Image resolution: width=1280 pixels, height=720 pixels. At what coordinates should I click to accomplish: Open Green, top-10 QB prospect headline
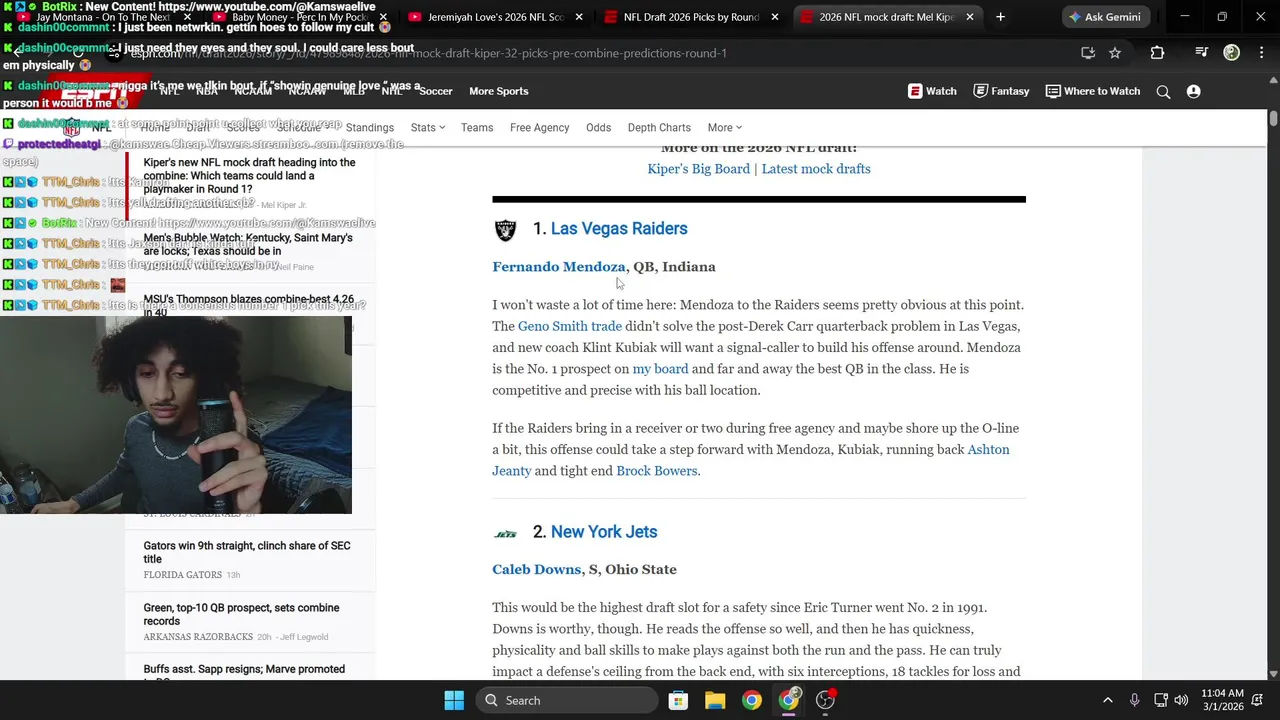pos(241,614)
